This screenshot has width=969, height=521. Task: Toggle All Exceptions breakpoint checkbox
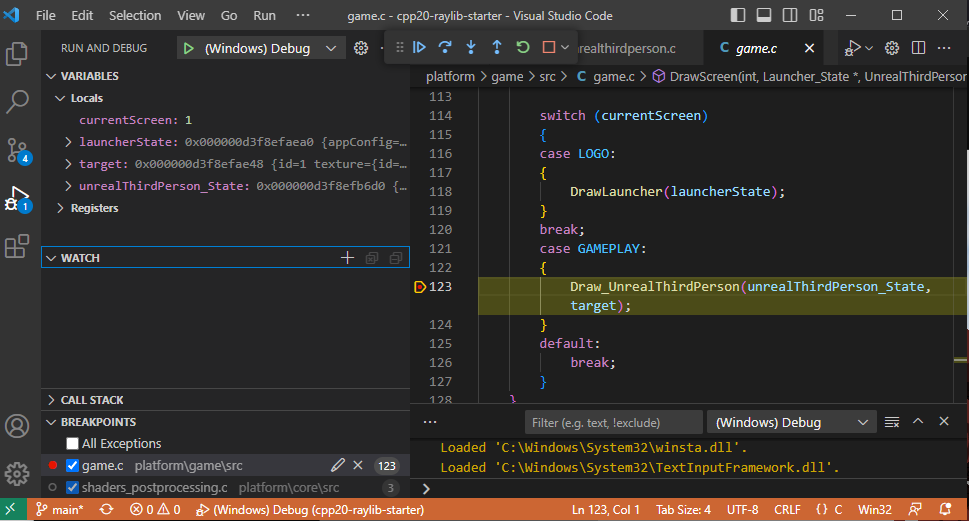tap(72, 443)
